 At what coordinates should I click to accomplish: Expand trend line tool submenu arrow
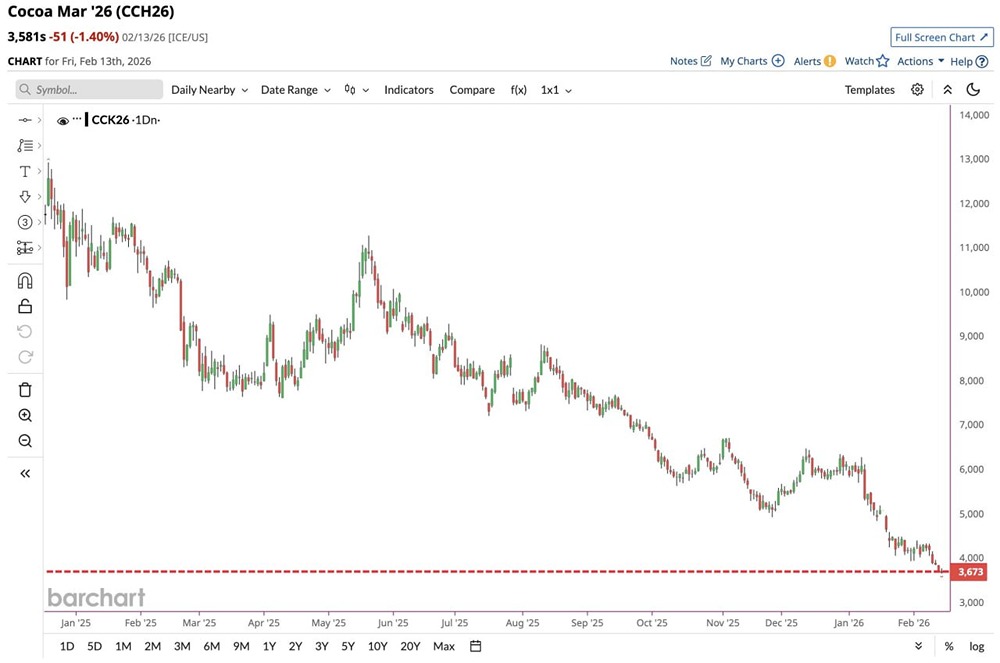pyautogui.click(x=40, y=120)
